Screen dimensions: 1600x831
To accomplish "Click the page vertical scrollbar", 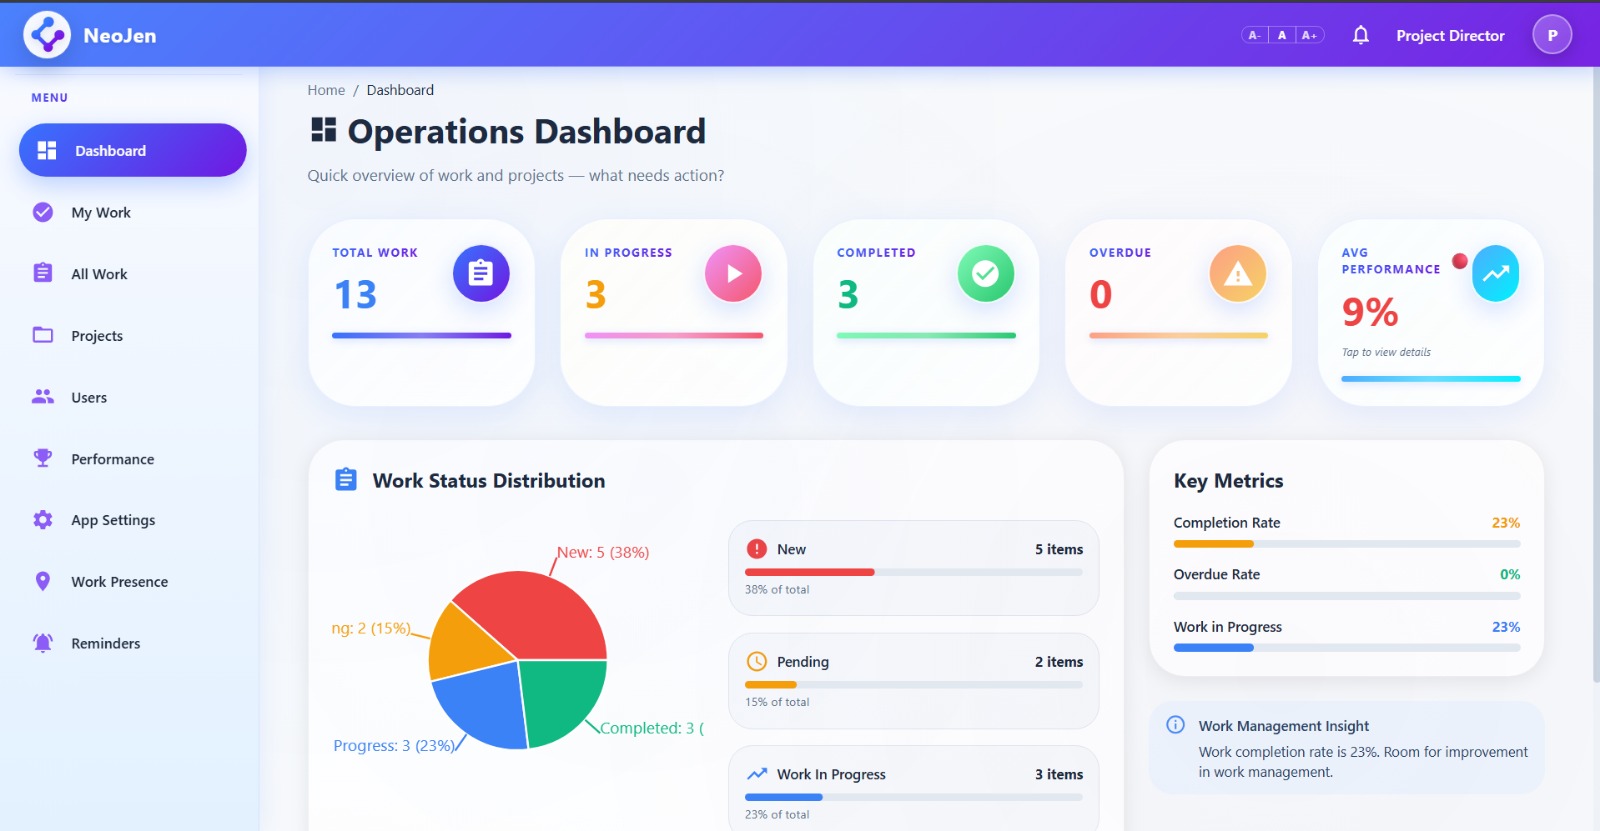I will point(1595,375).
